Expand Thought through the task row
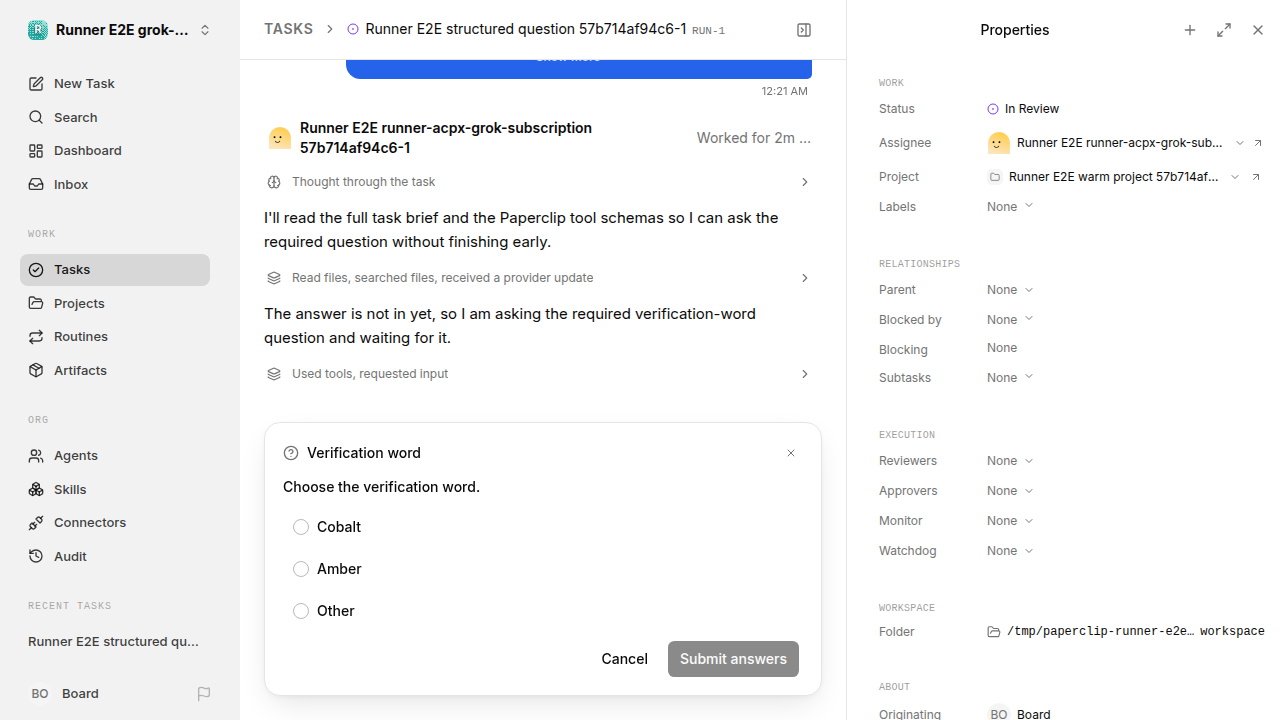Screen dimensions: 1280x720 pyautogui.click(x=539, y=182)
